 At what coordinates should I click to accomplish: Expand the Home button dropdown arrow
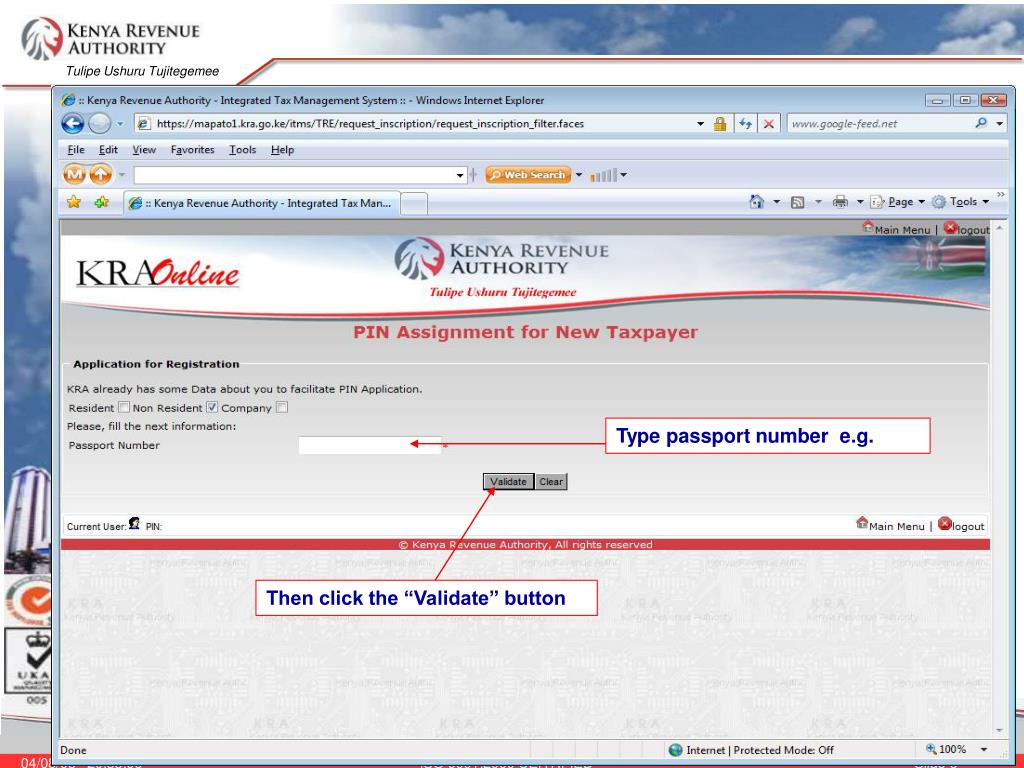776,202
